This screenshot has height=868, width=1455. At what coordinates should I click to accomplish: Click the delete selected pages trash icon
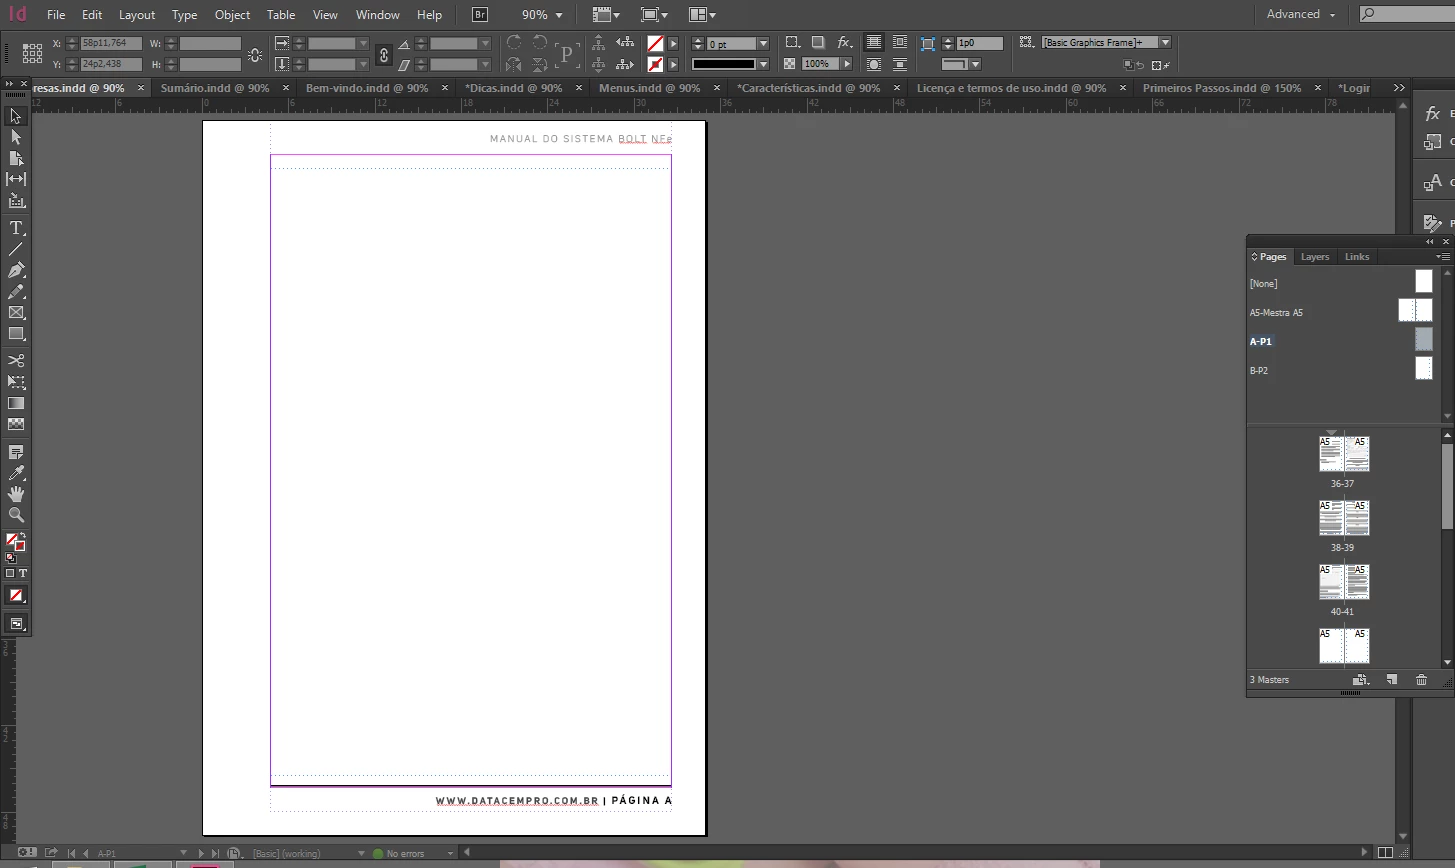(x=1421, y=680)
